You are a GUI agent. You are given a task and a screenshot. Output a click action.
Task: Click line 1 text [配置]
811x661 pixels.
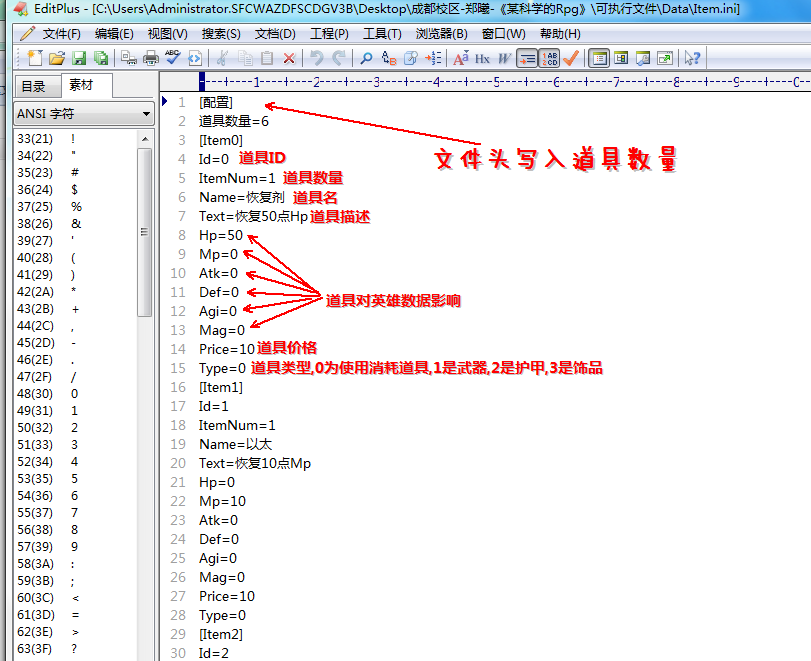pos(216,102)
